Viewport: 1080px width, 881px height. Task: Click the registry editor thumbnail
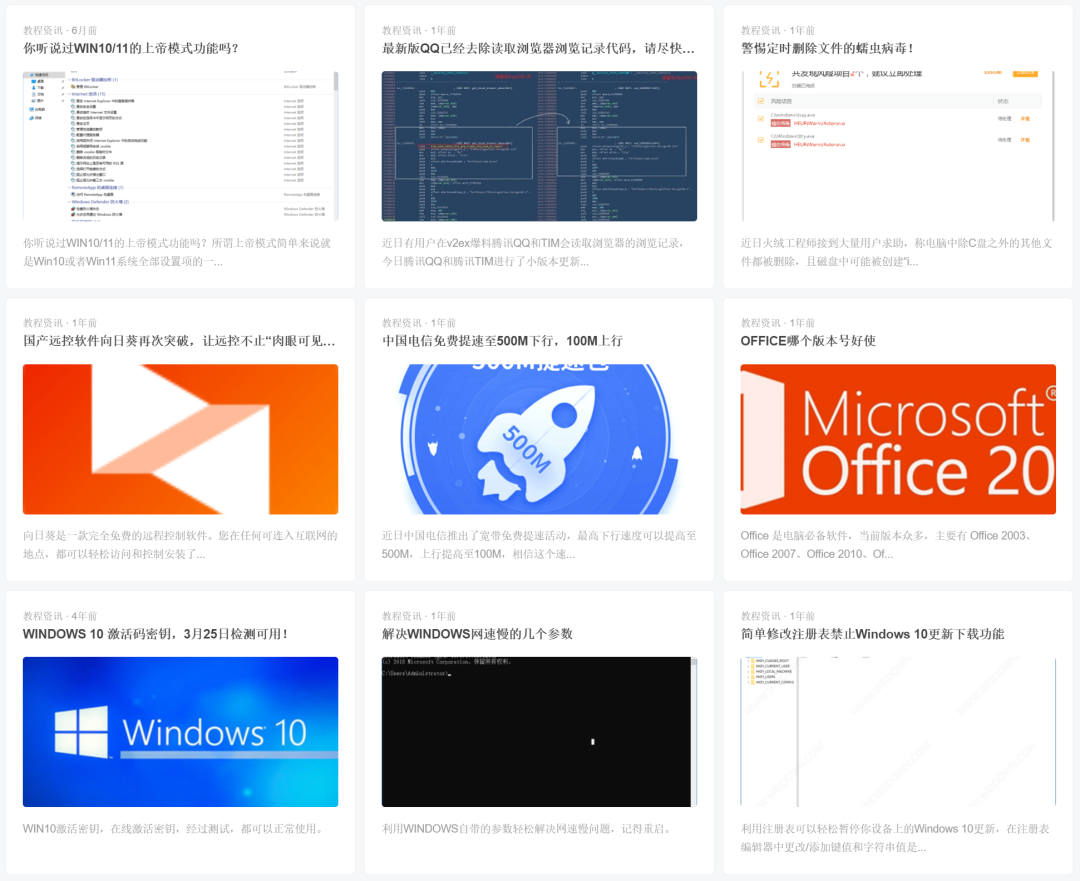tap(898, 732)
